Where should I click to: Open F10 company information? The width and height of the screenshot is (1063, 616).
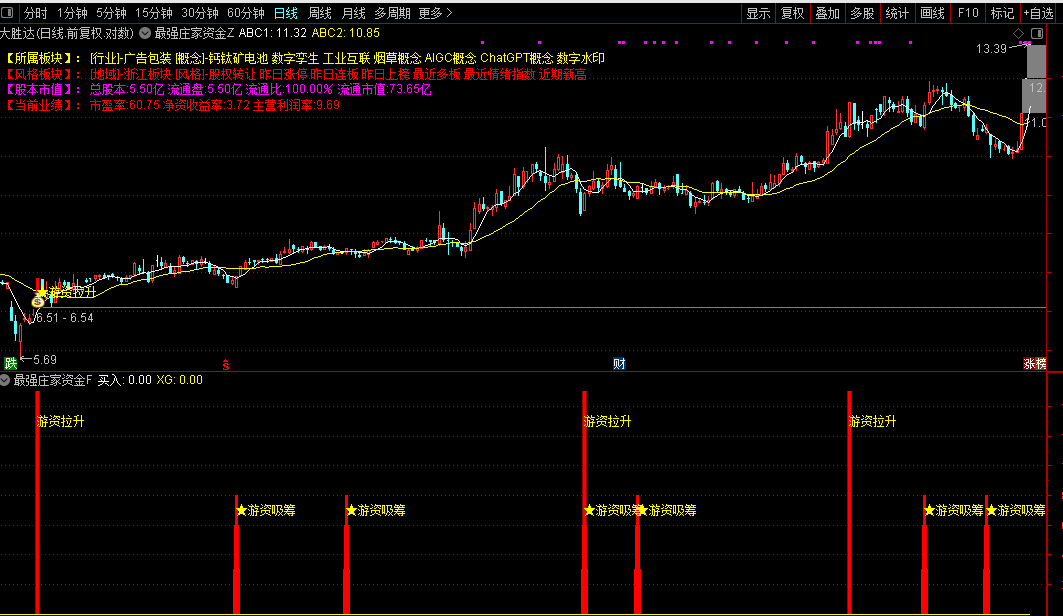(968, 13)
